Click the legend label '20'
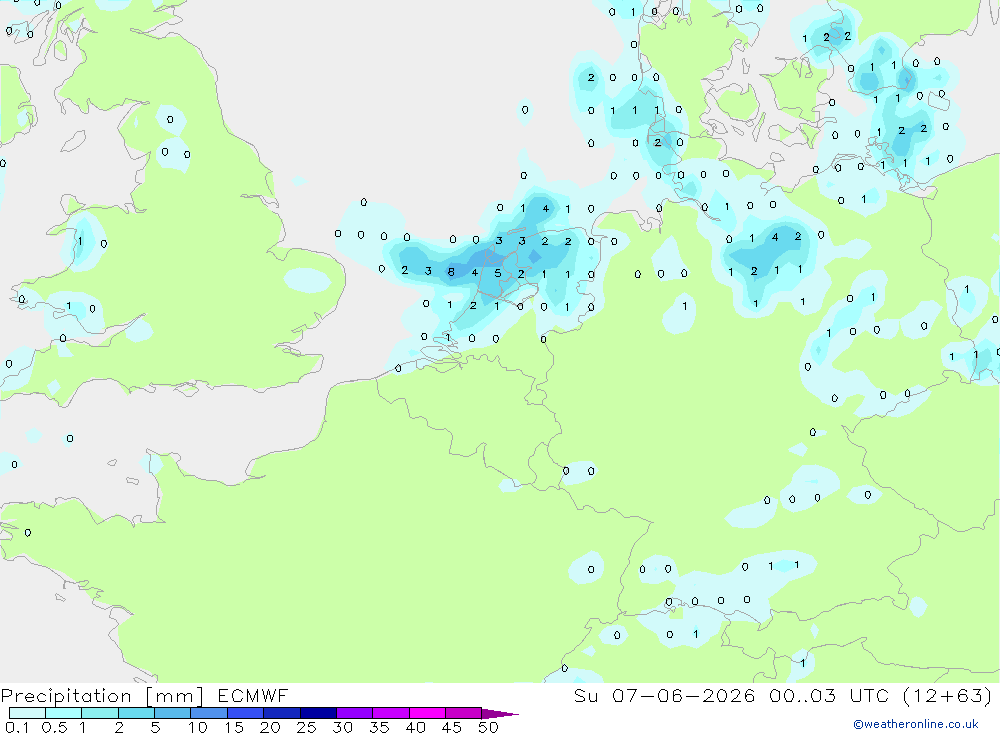The image size is (1000, 733). (270, 727)
